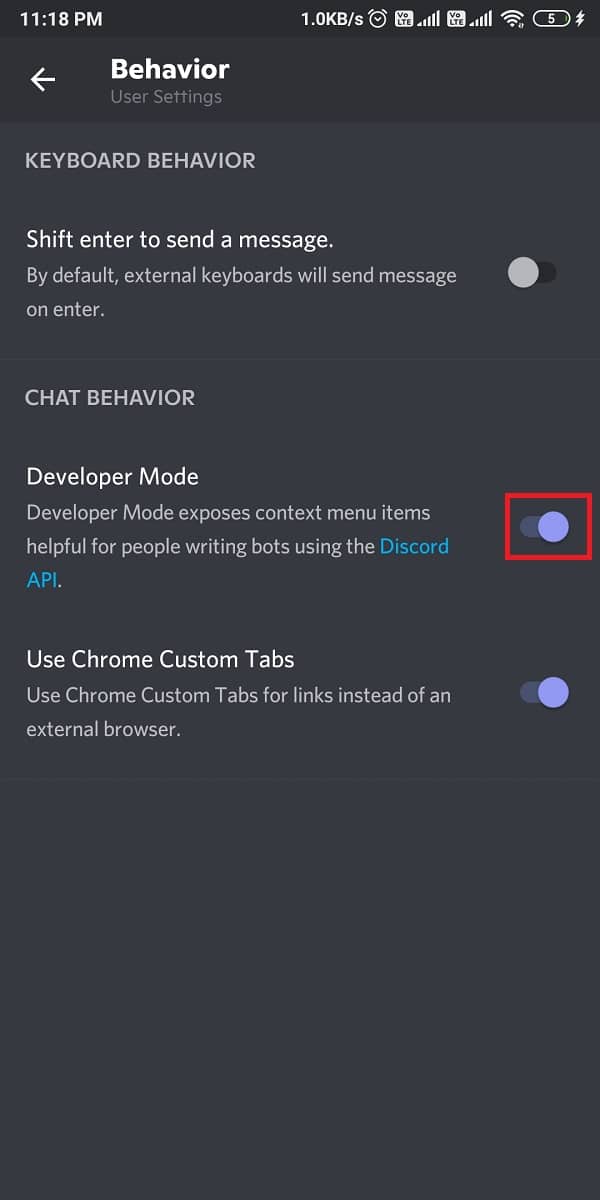Tap the Use Chrome Custom Tabs label
This screenshot has width=600, height=1200.
[160, 659]
